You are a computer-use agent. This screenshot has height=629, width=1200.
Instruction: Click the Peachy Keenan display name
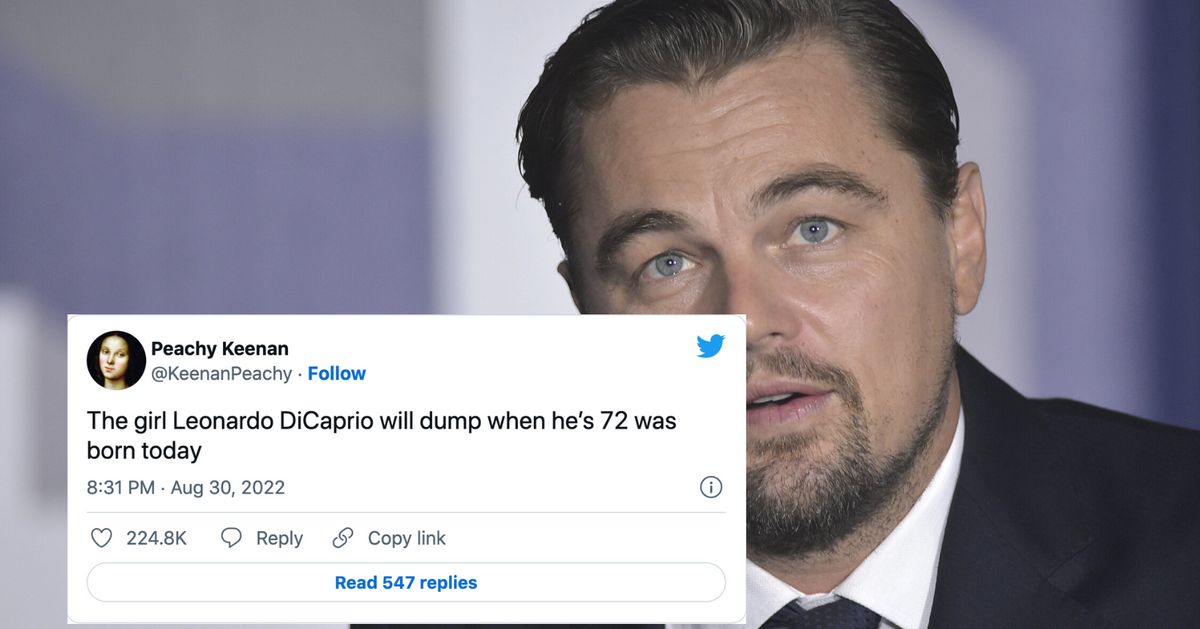coord(219,348)
